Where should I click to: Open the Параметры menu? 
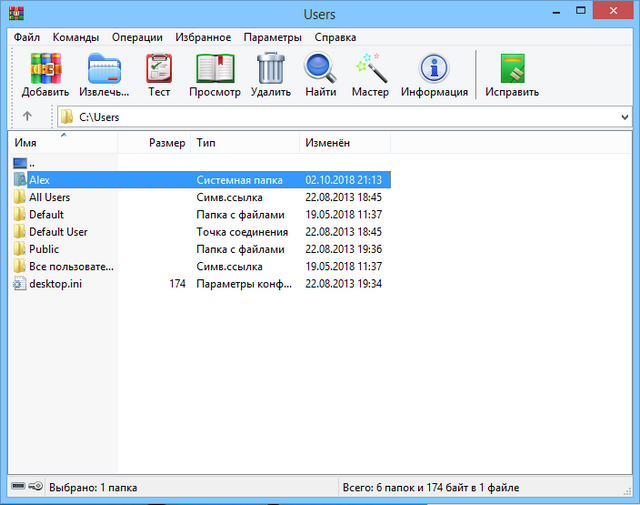pos(270,37)
